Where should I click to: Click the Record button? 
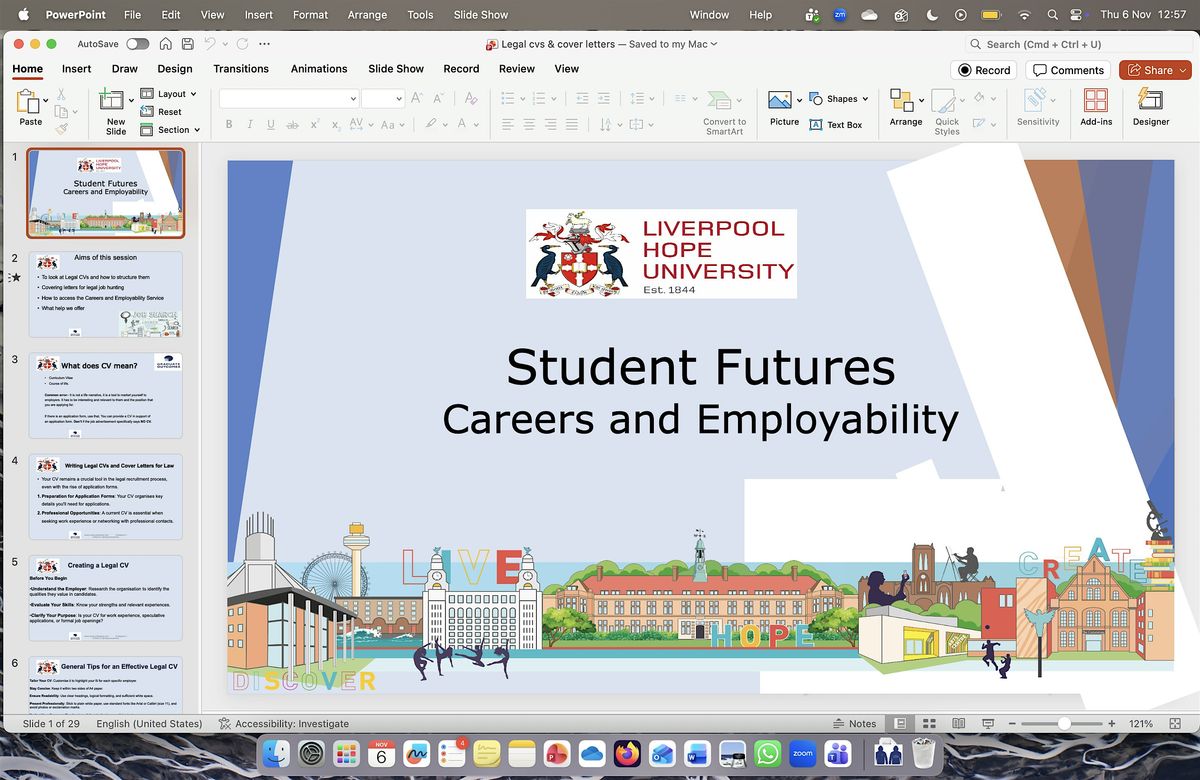[x=983, y=70]
